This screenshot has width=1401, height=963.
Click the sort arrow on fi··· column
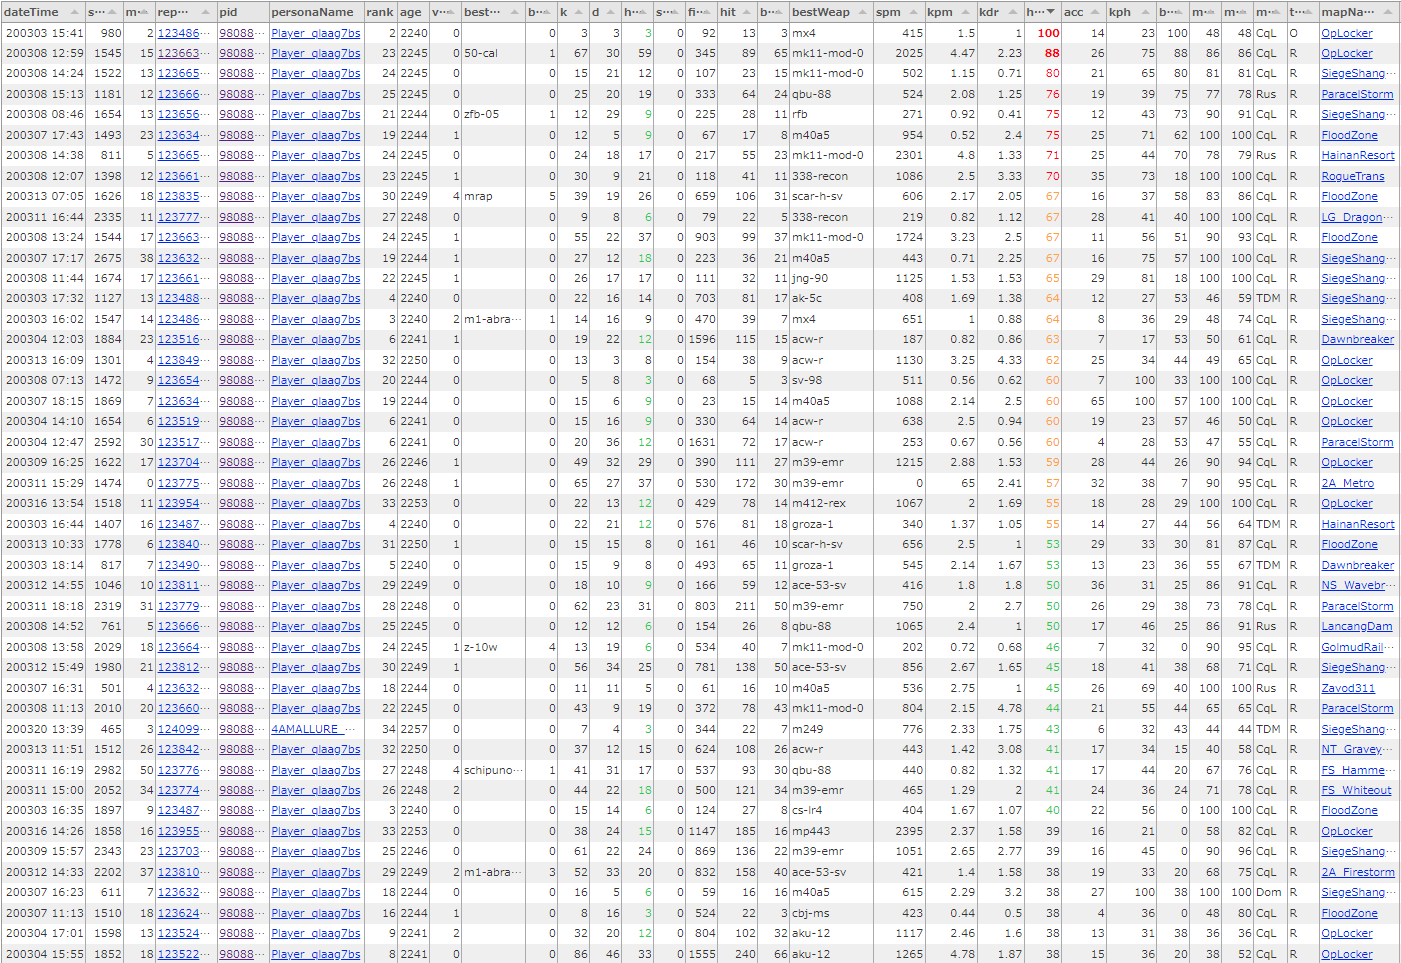(707, 12)
